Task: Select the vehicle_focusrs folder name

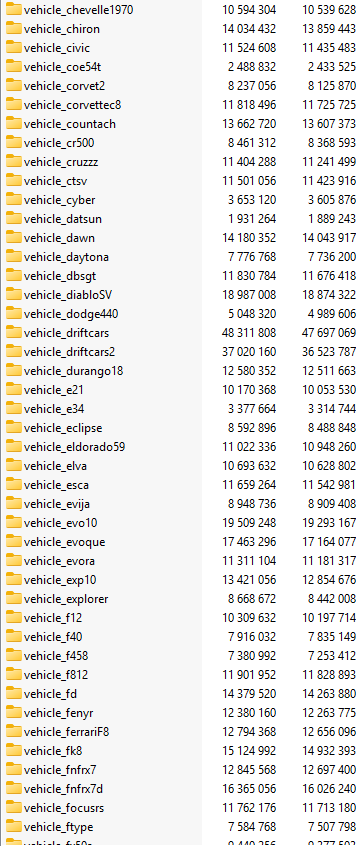Action: 64,808
